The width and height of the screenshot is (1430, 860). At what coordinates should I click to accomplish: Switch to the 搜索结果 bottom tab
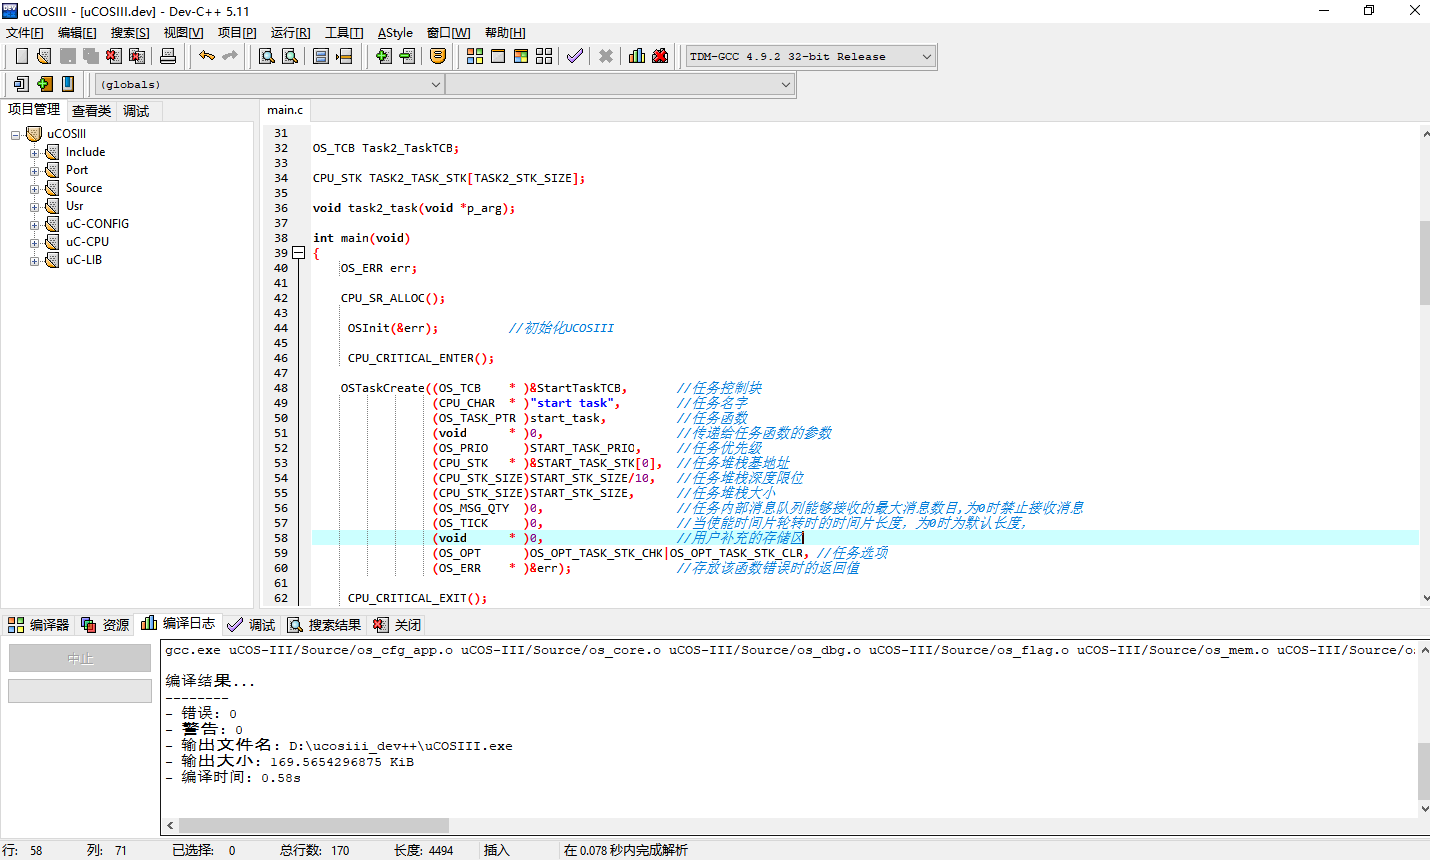[324, 625]
